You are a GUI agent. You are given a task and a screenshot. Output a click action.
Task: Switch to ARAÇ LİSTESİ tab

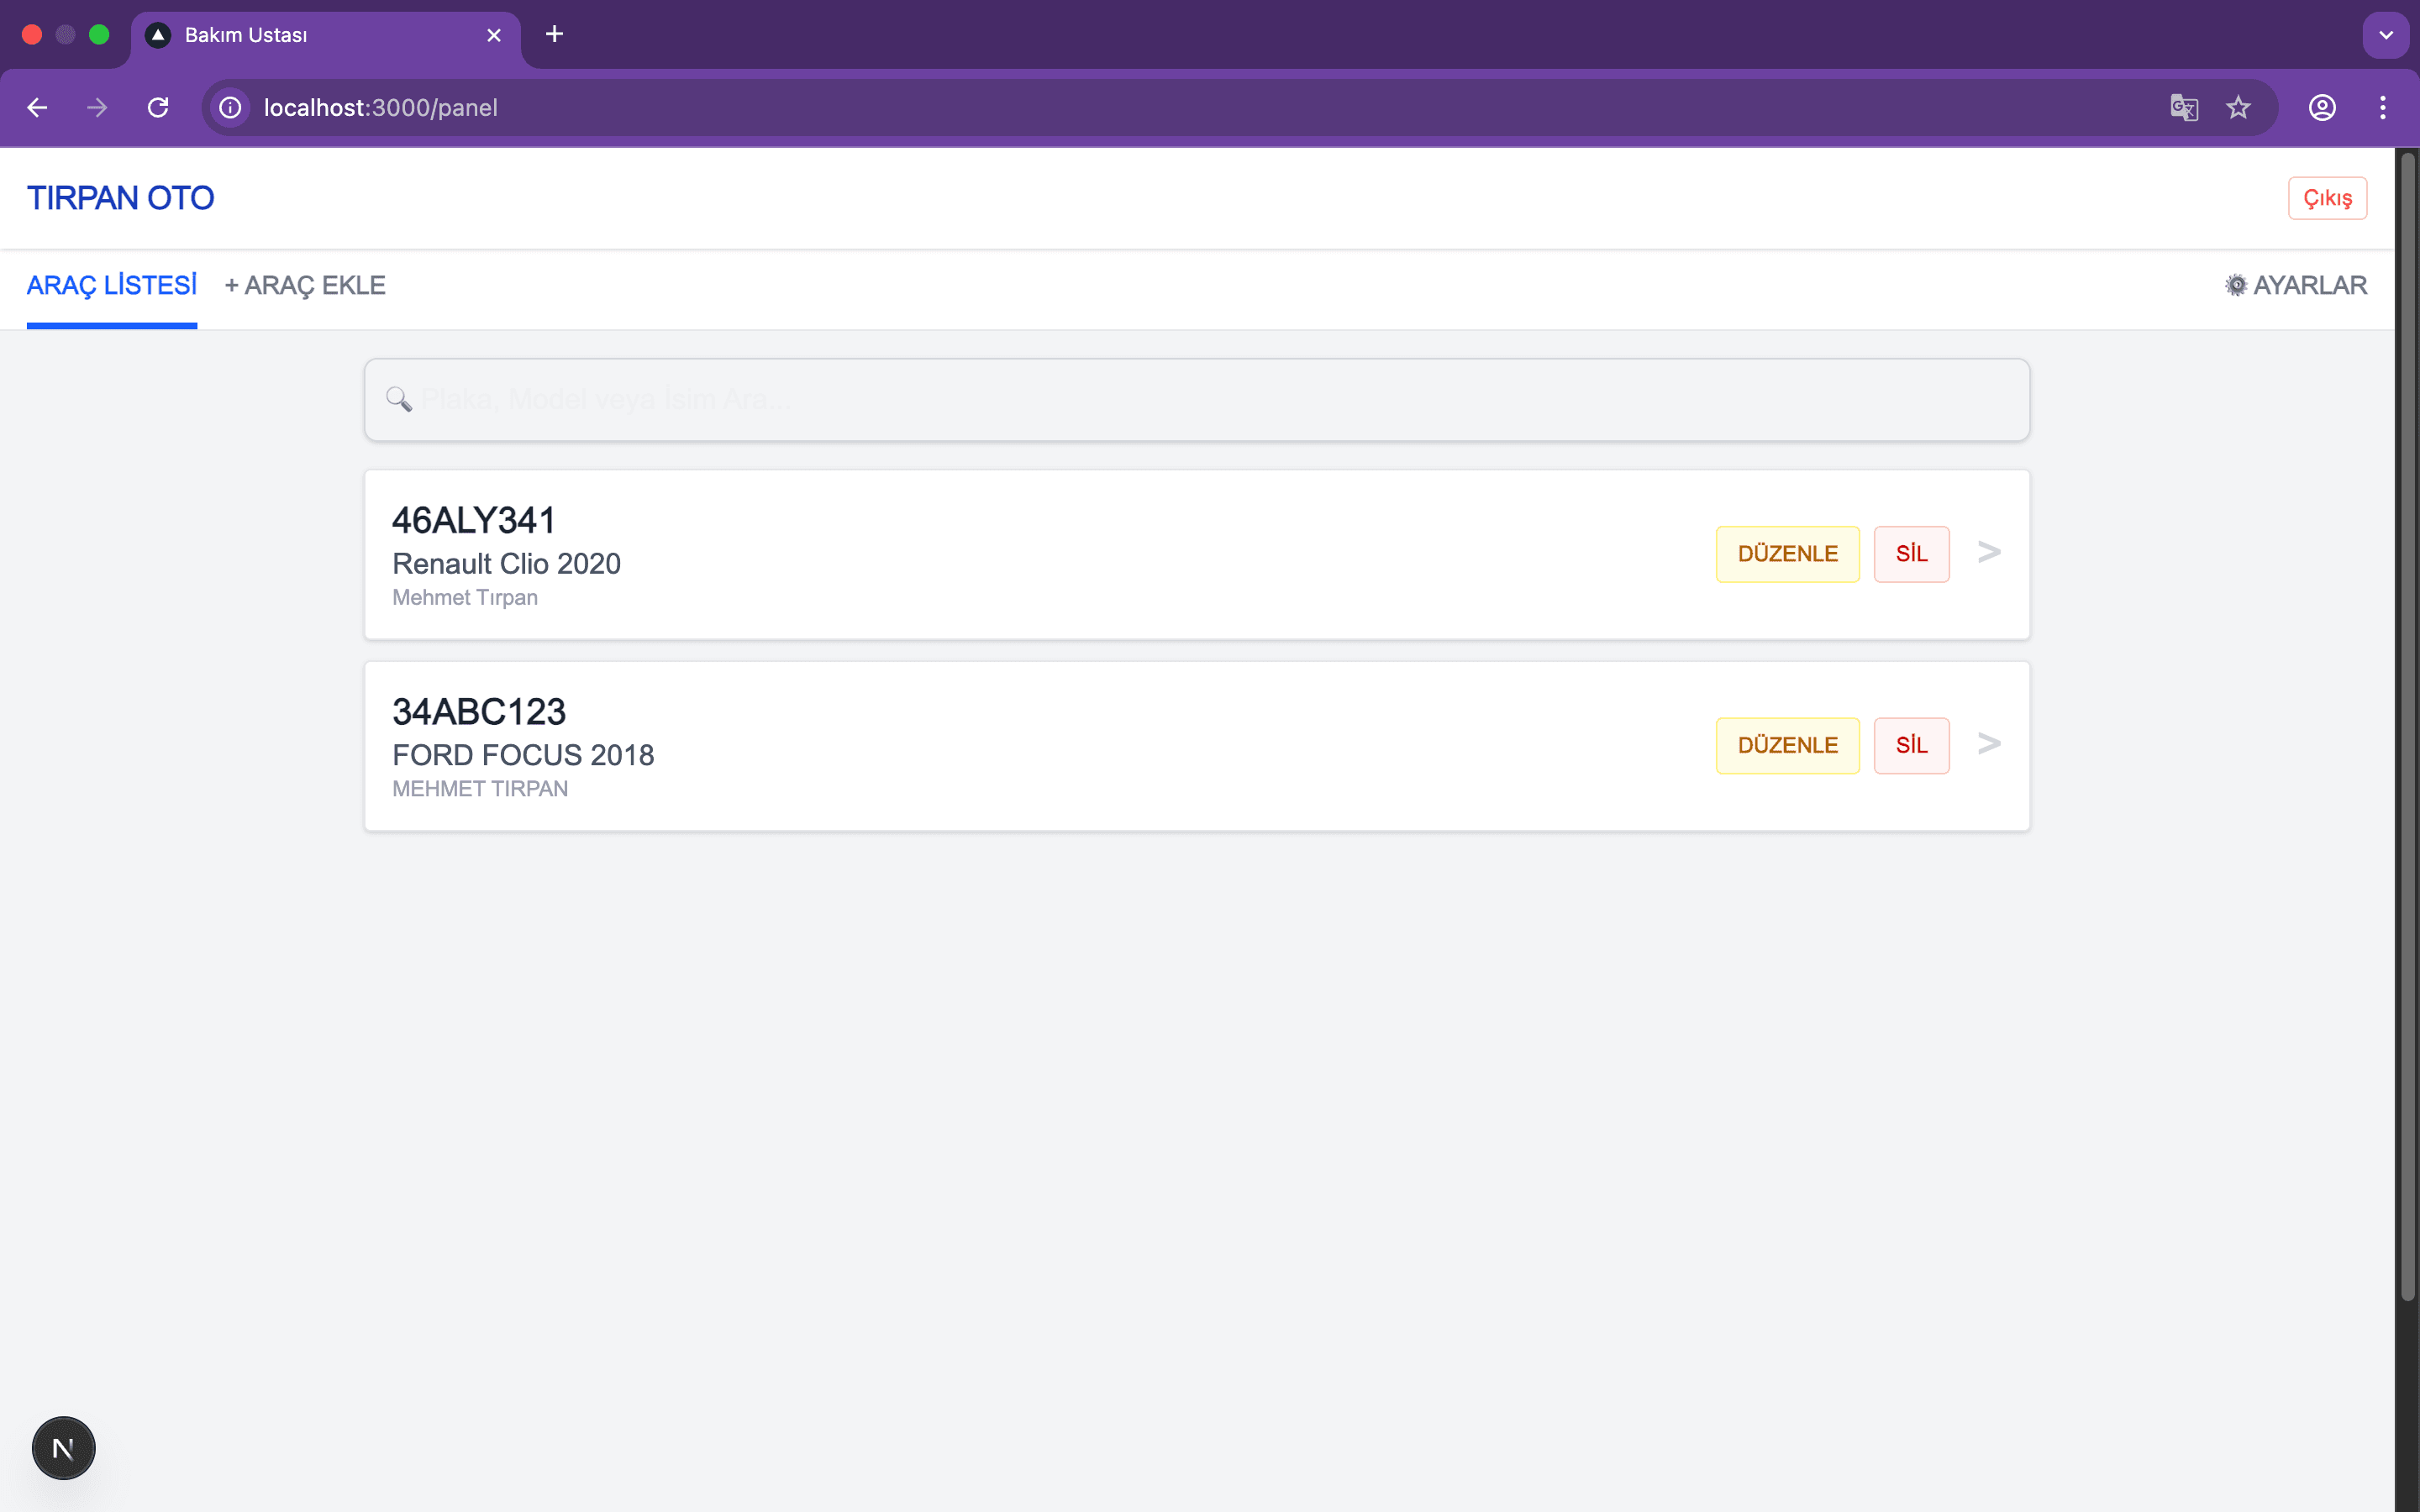pyautogui.click(x=112, y=286)
